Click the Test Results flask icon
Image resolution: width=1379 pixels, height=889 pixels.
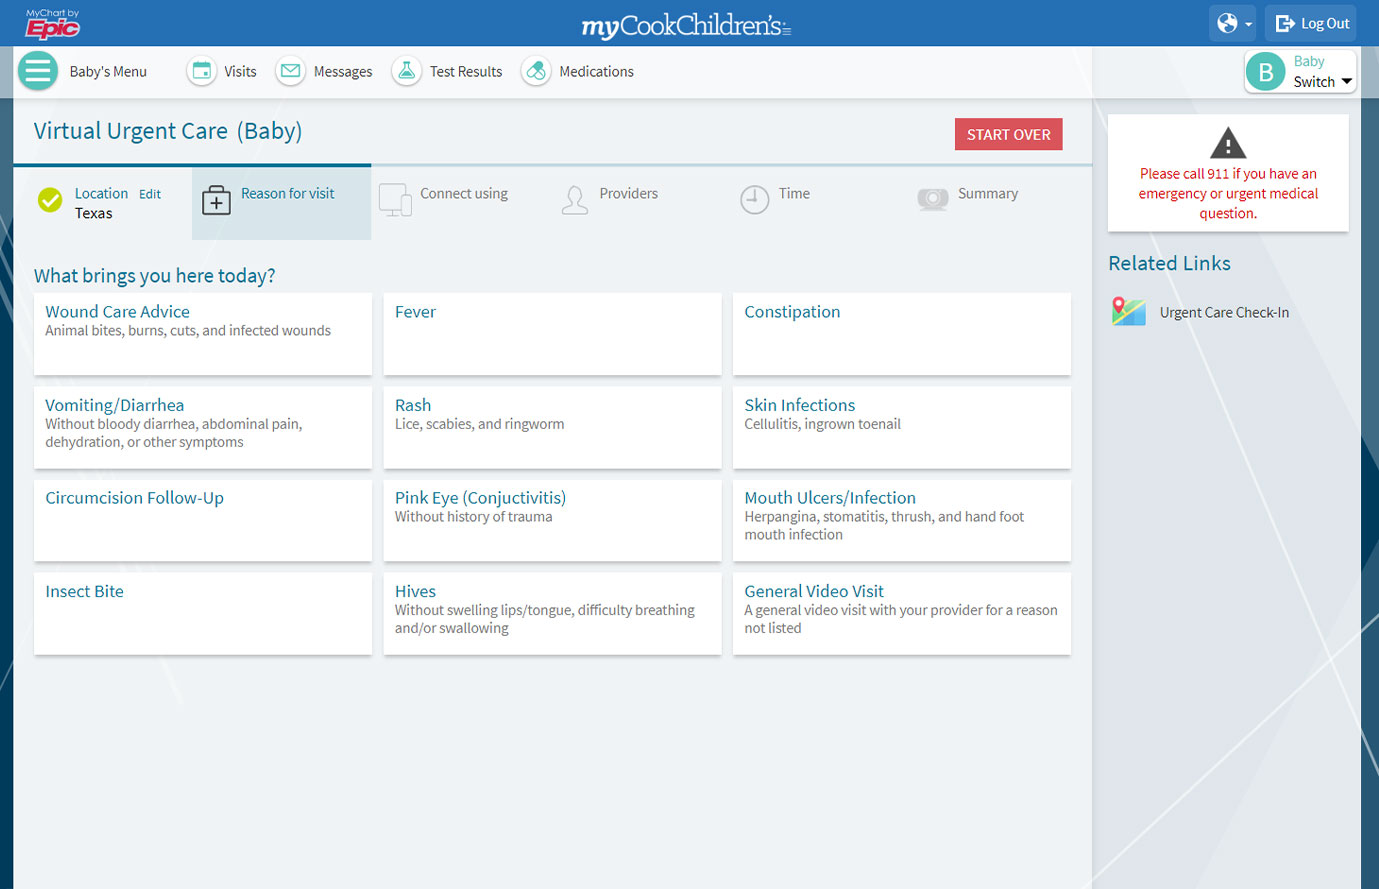pyautogui.click(x=406, y=71)
